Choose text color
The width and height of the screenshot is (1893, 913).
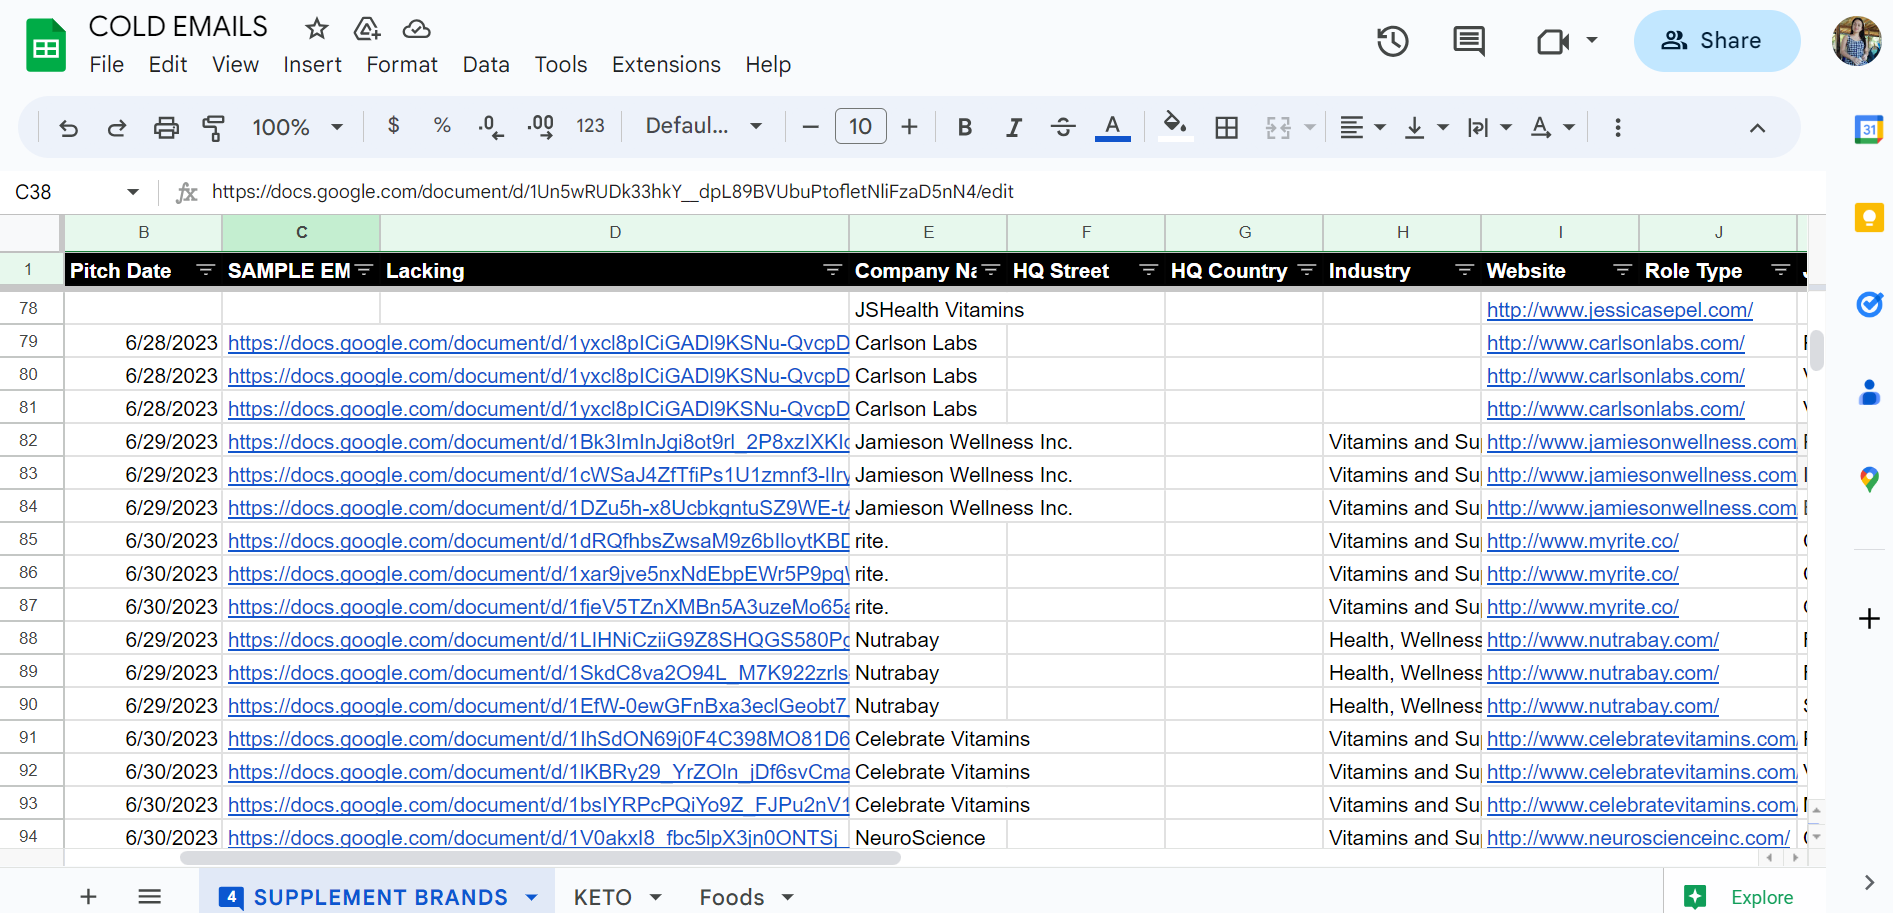(x=1112, y=127)
